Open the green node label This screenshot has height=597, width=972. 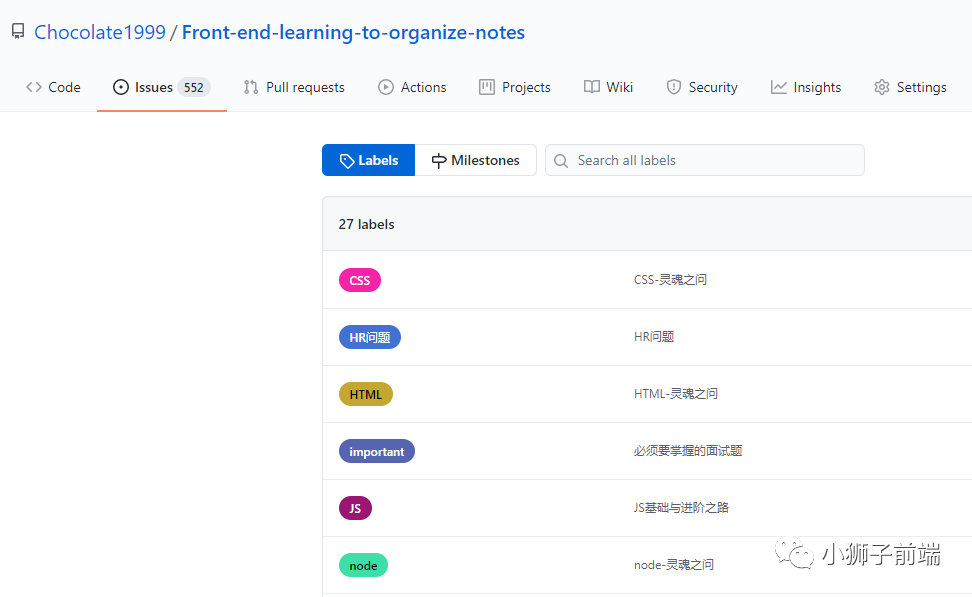click(363, 565)
